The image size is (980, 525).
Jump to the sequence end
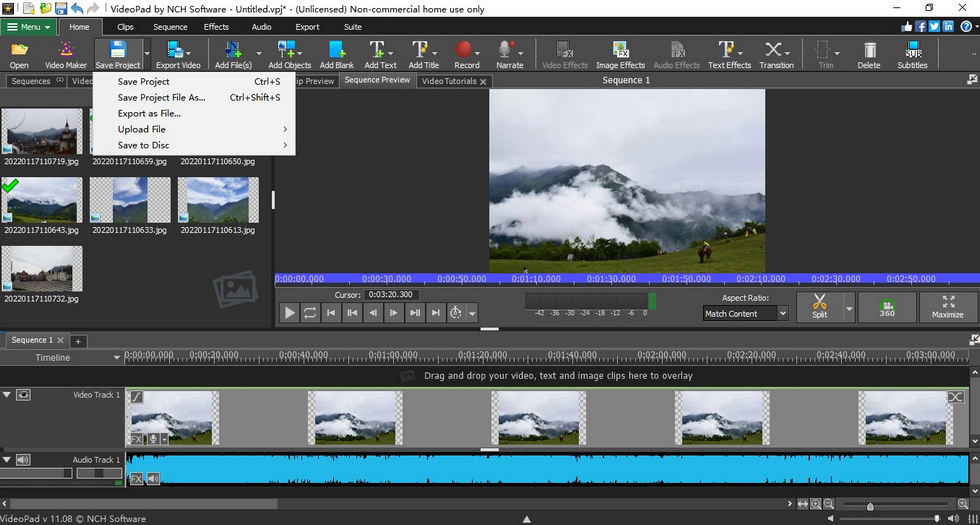point(435,313)
